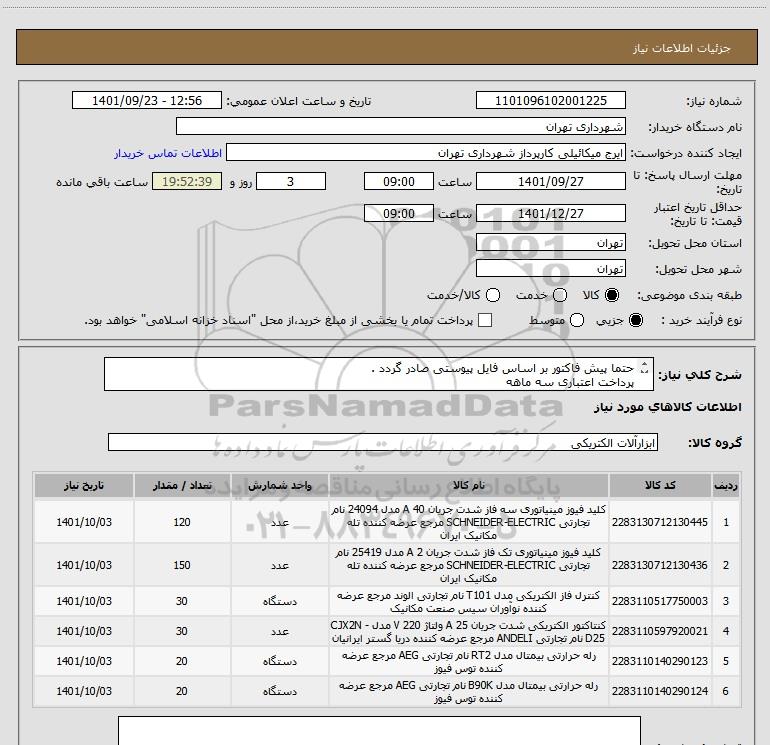The height and width of the screenshot is (745, 770).
Task: Click the price validity time field 09:00
Action: click(399, 213)
